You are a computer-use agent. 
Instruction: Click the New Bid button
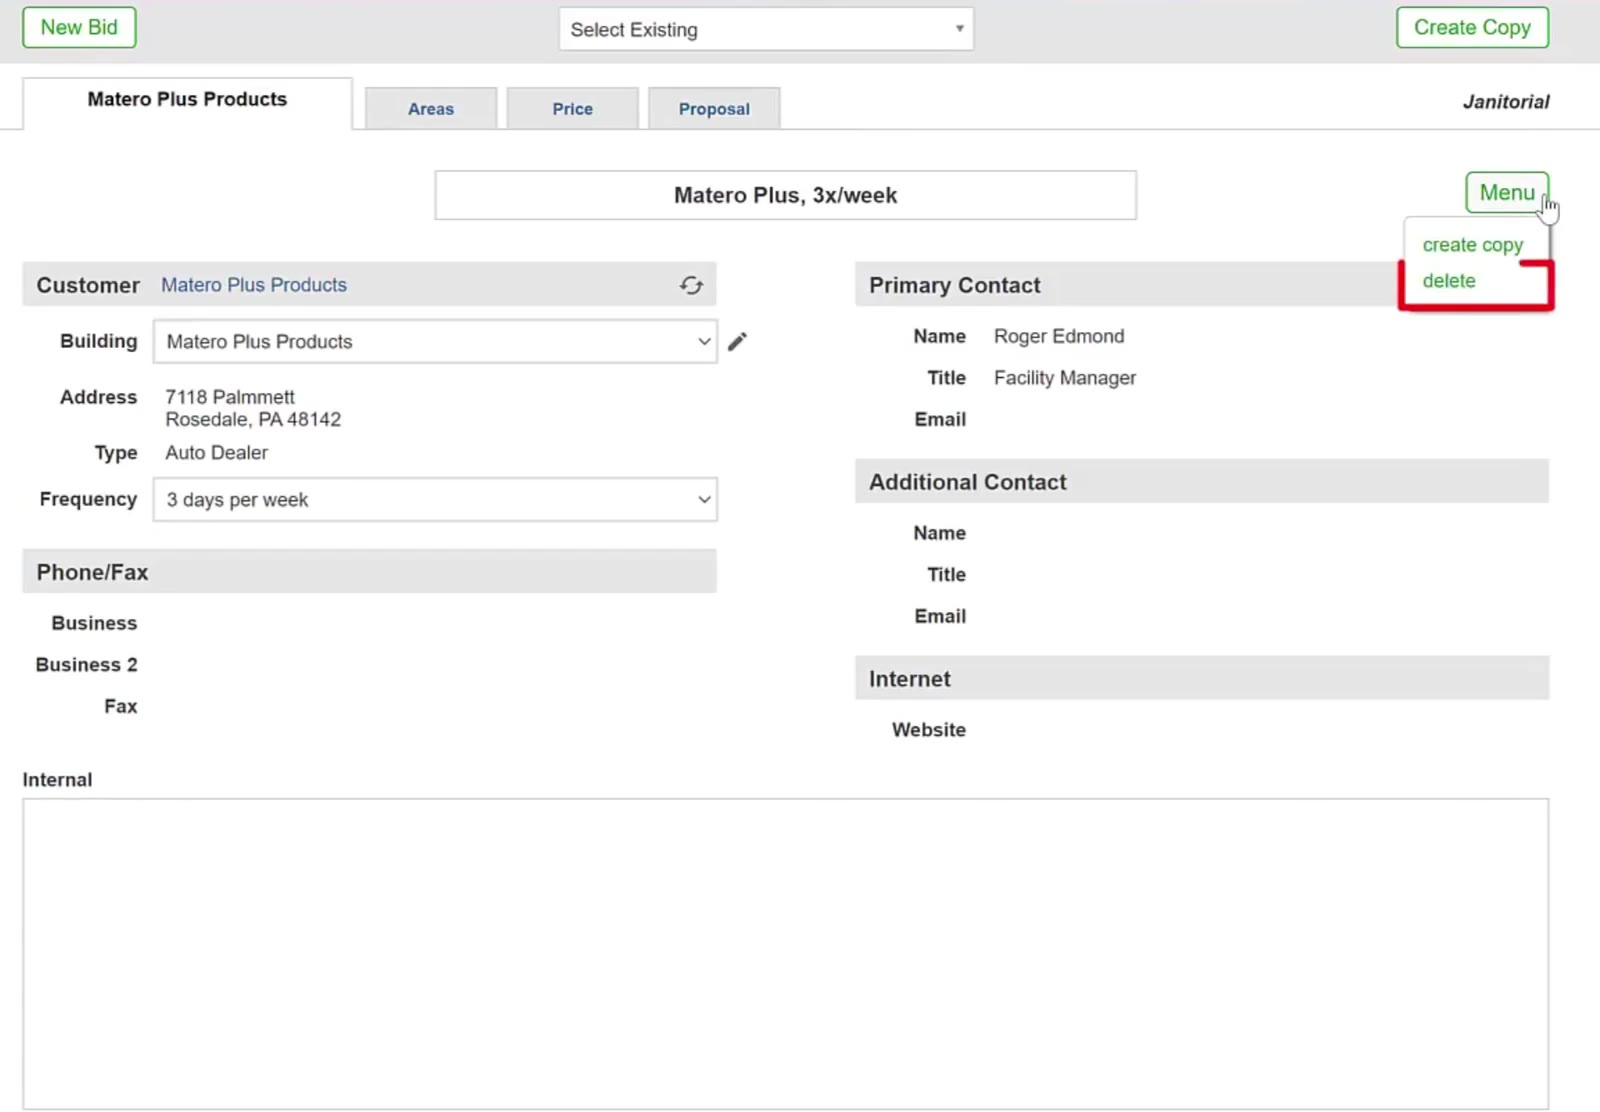point(79,28)
